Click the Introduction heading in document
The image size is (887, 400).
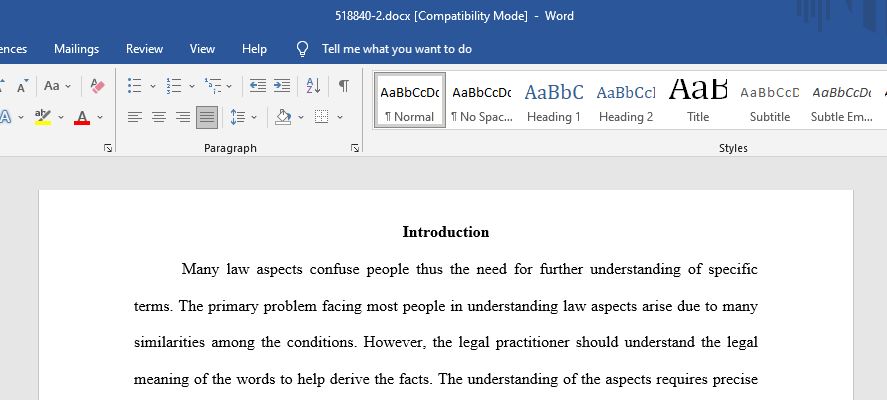446,232
